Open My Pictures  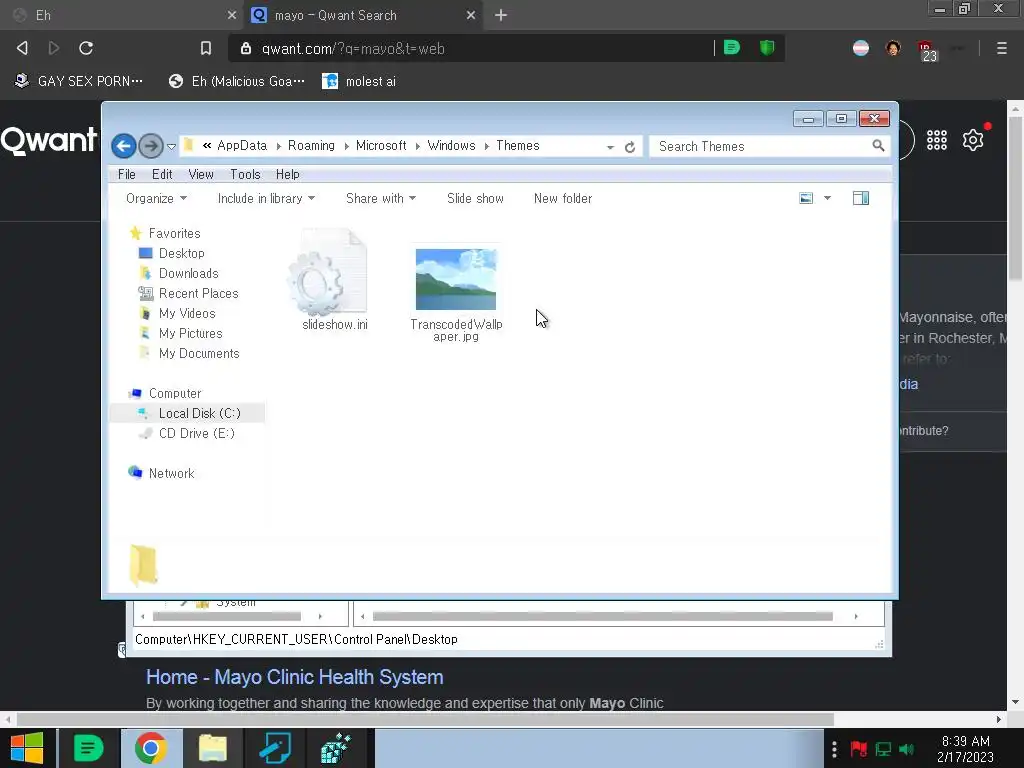[190, 334]
